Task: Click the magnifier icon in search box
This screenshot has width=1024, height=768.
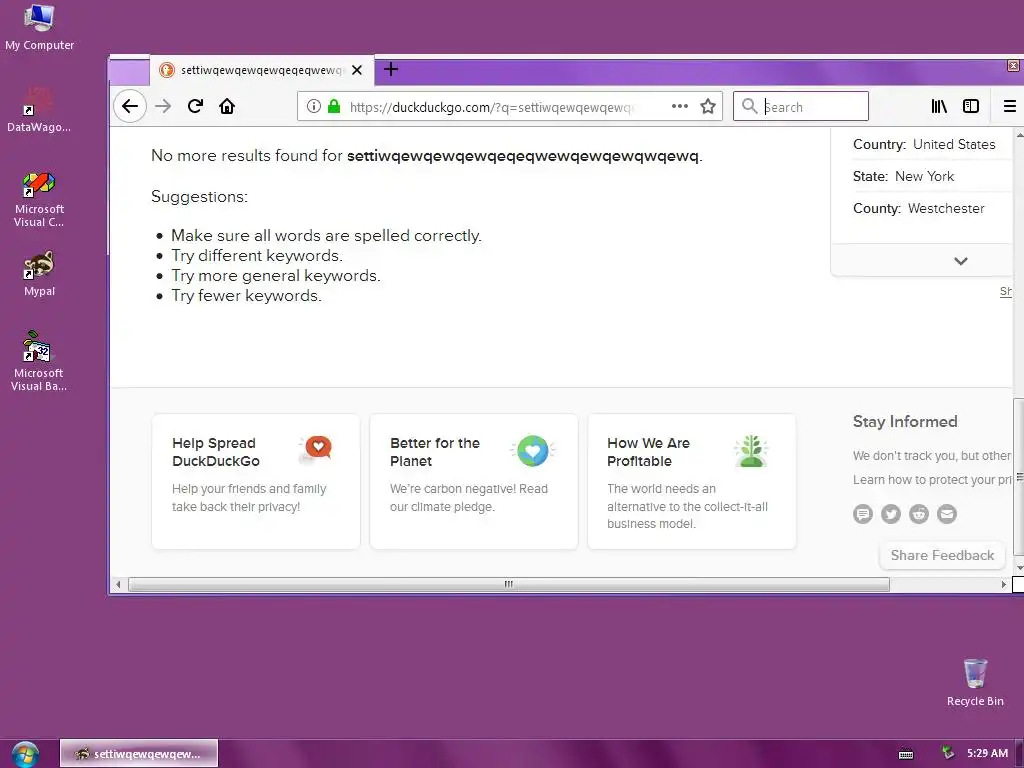Action: click(750, 106)
